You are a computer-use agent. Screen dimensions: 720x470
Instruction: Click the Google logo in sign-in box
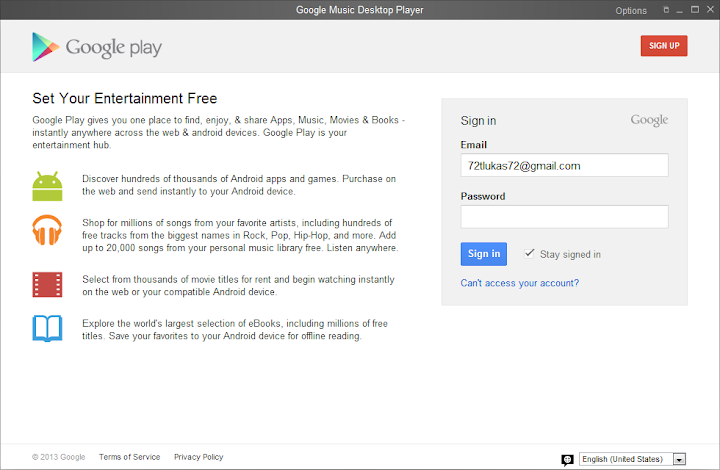(x=649, y=120)
